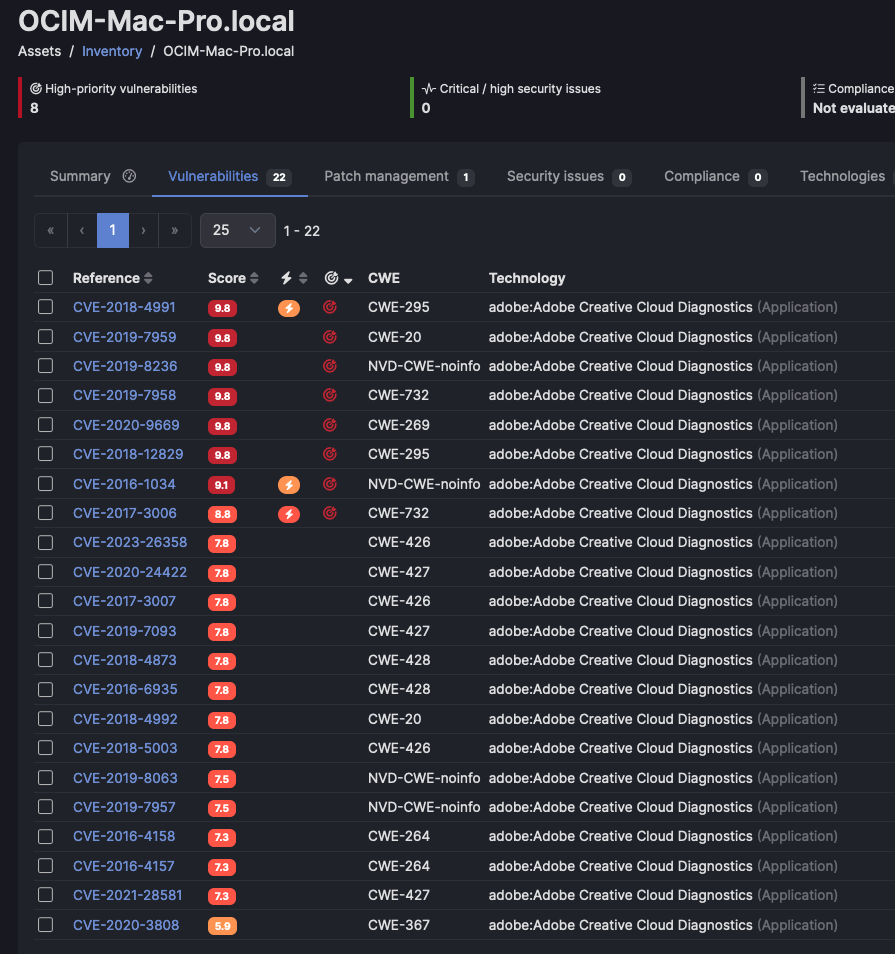Click the red 9.8 score badge on CVE-2018-12829
Screen dimensions: 895x954
tap(221, 454)
